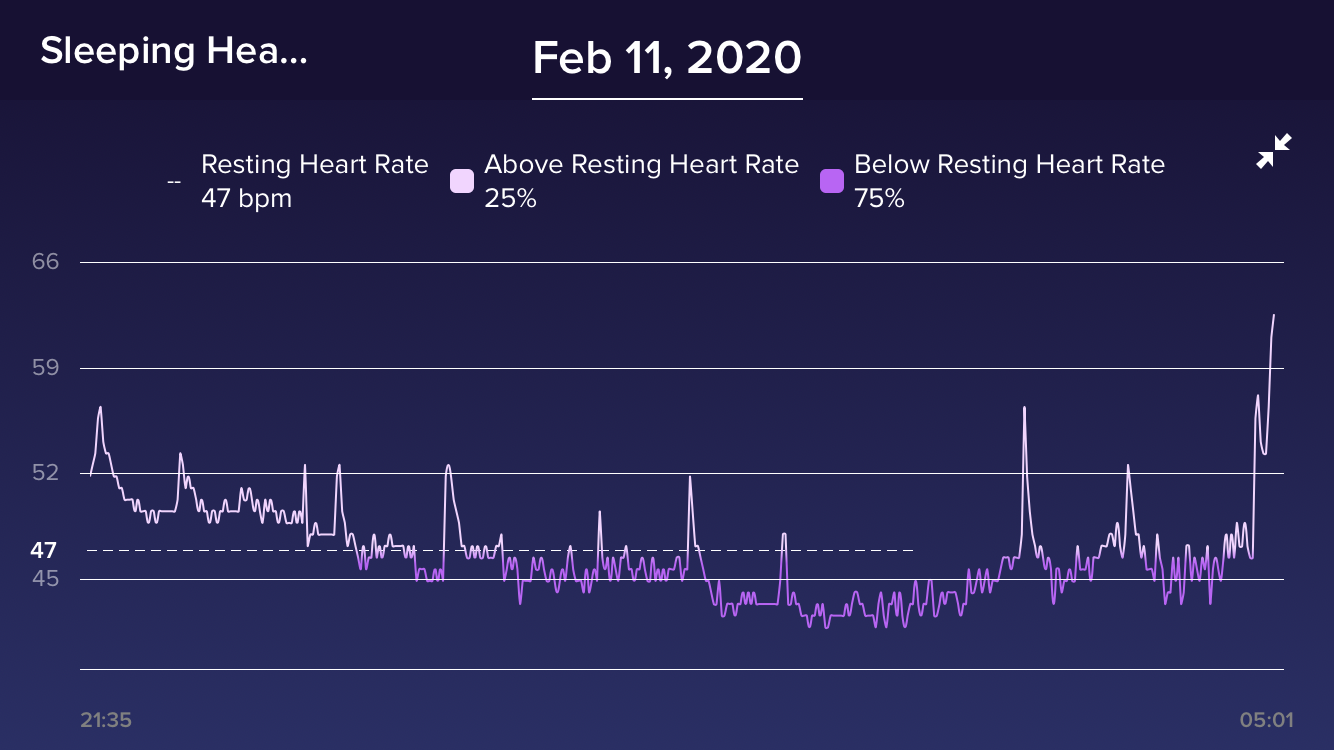The width and height of the screenshot is (1334, 750).
Task: Select the bold 47 resting rate marker
Action: pyautogui.click(x=43, y=550)
